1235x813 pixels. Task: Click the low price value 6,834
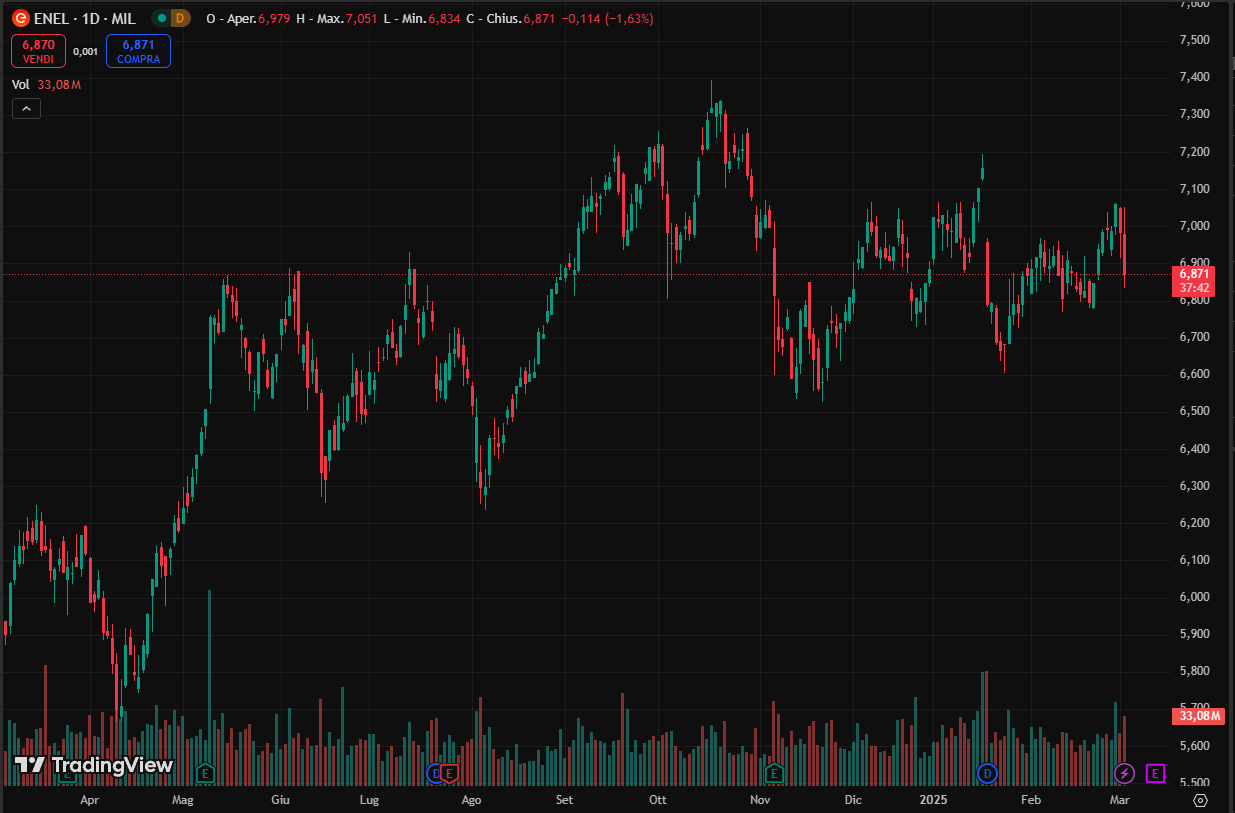coord(444,18)
